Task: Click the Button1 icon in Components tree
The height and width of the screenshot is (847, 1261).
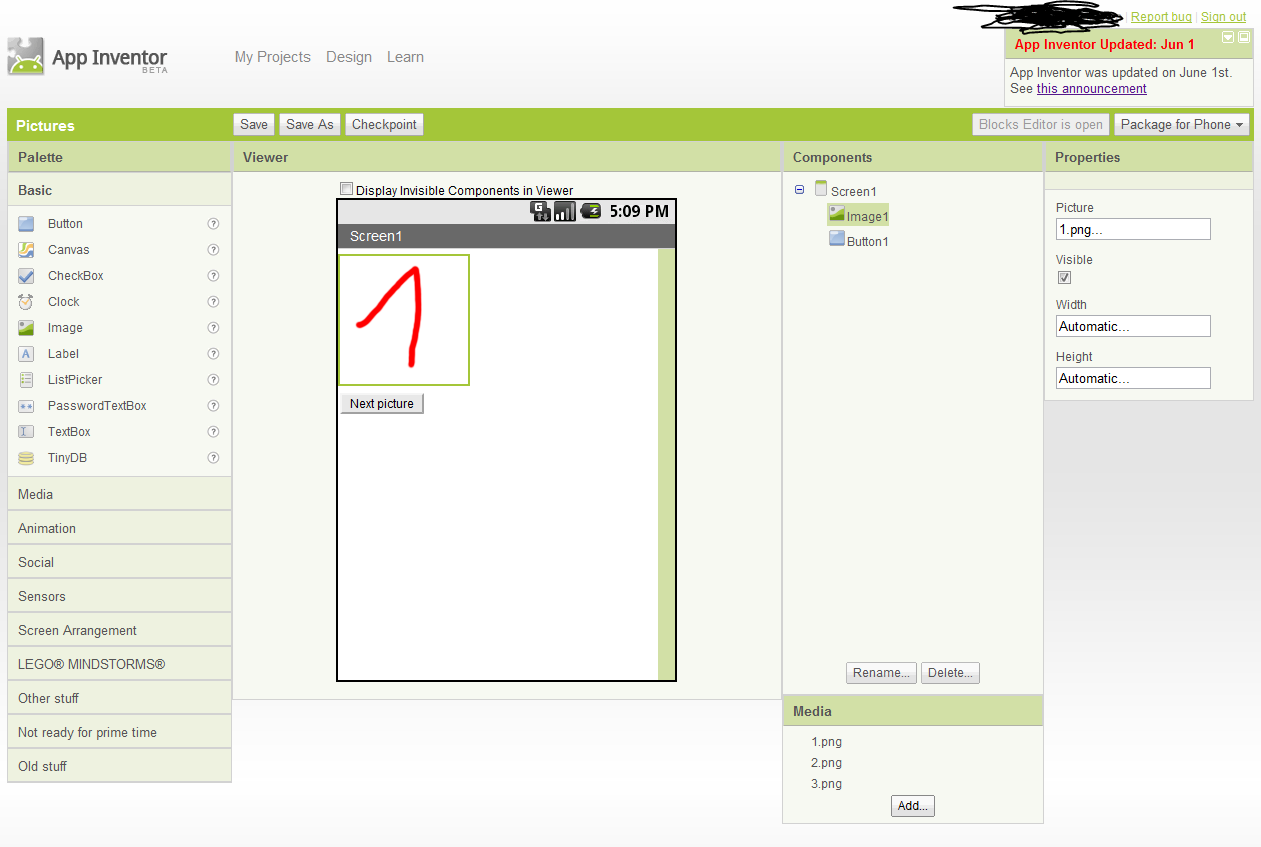Action: click(x=837, y=239)
